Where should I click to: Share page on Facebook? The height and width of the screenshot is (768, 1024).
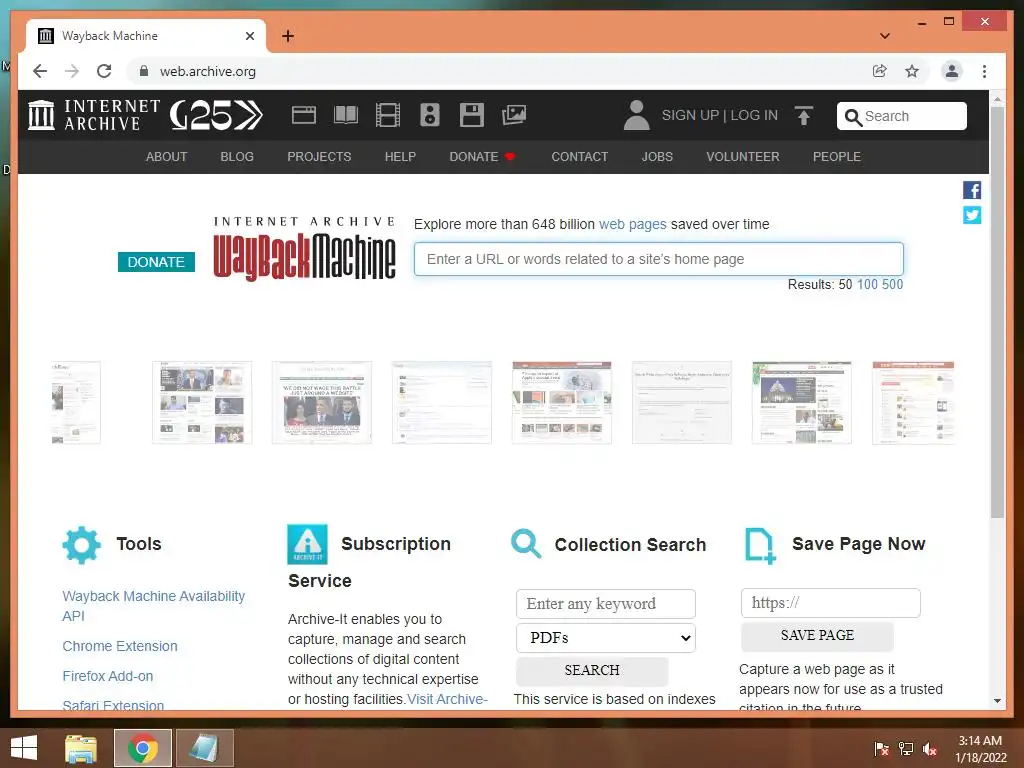(972, 190)
